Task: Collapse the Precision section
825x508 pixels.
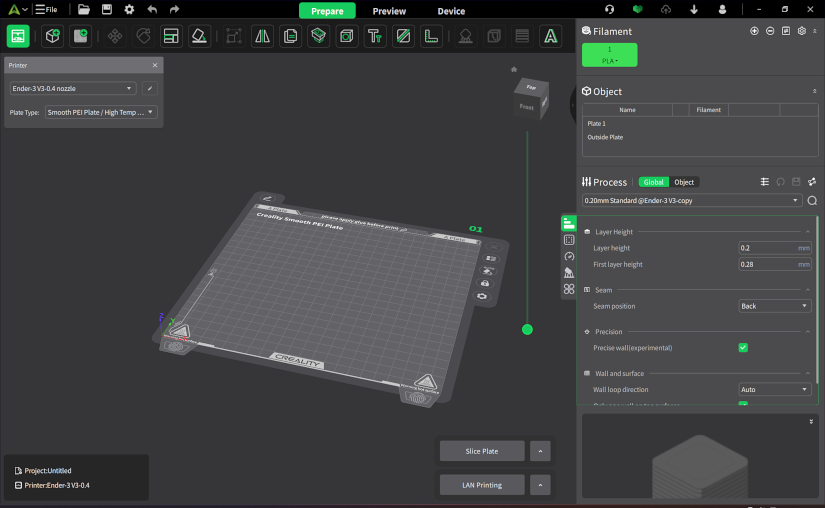Action: [808, 332]
